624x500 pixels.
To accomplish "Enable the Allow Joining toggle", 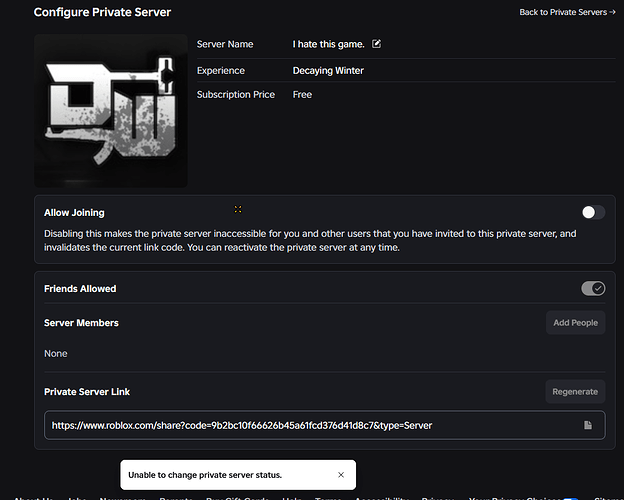I will pos(593,212).
